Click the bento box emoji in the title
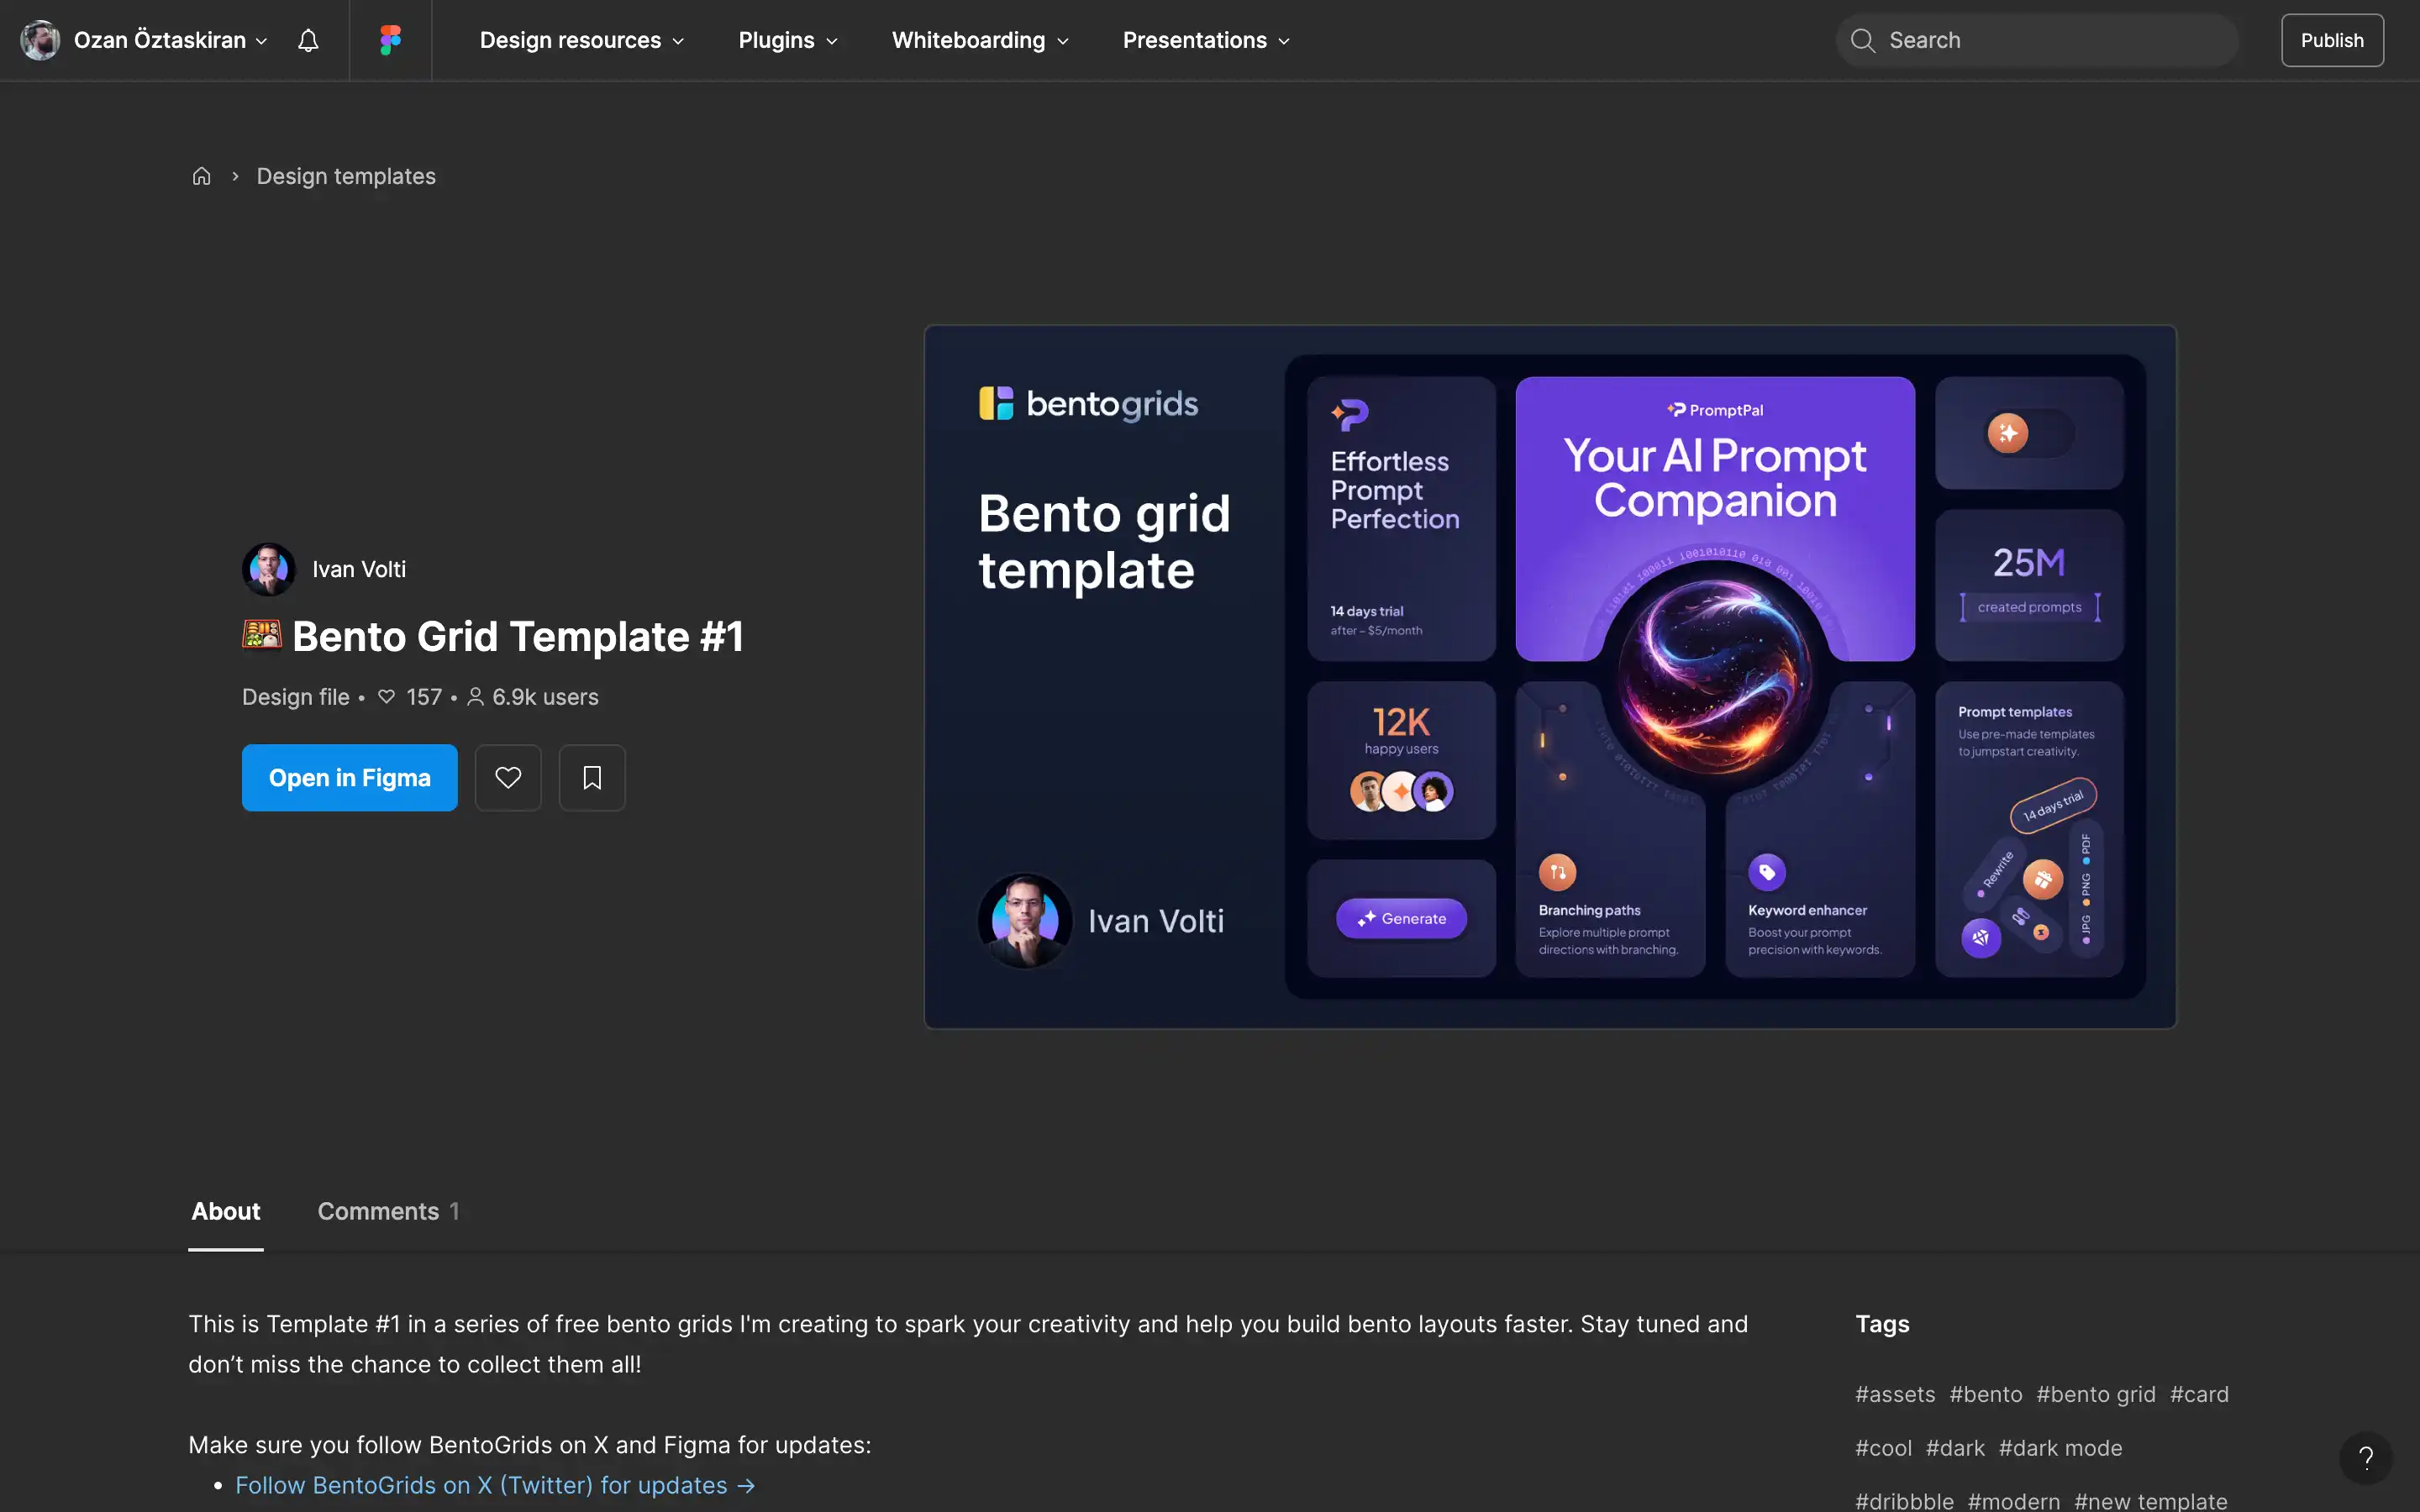 262,635
